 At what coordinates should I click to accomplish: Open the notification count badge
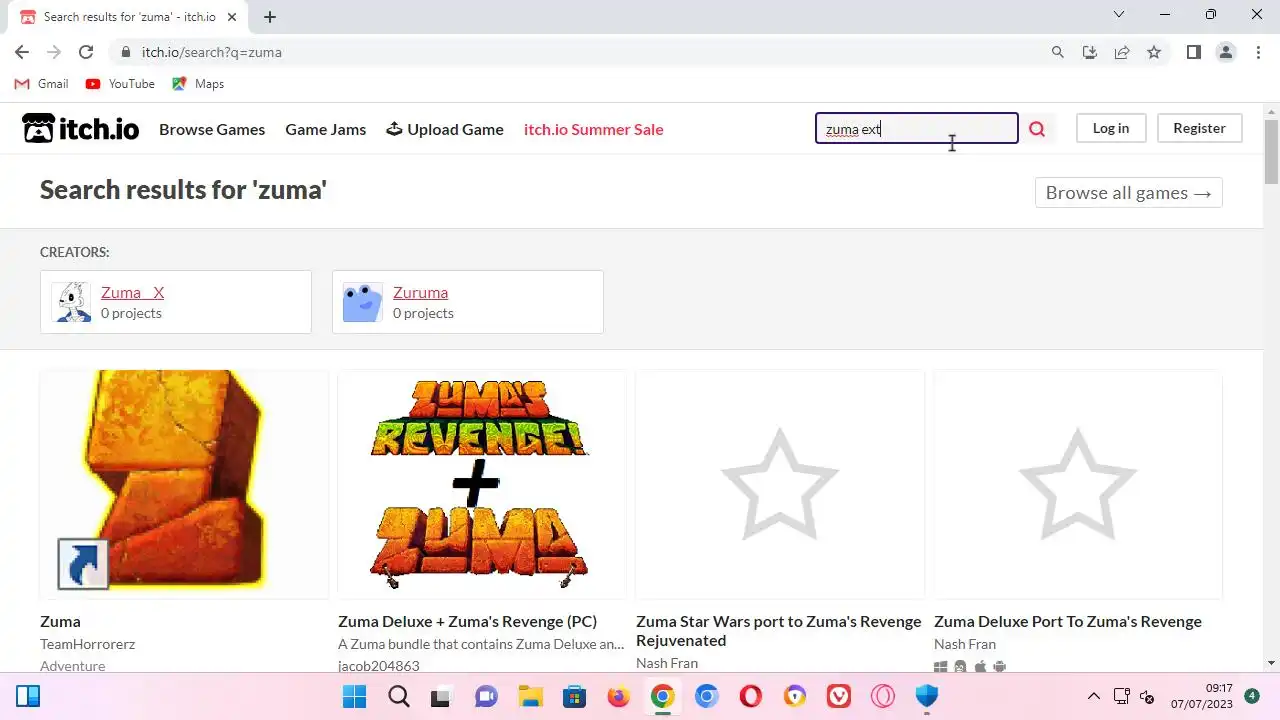point(1252,695)
